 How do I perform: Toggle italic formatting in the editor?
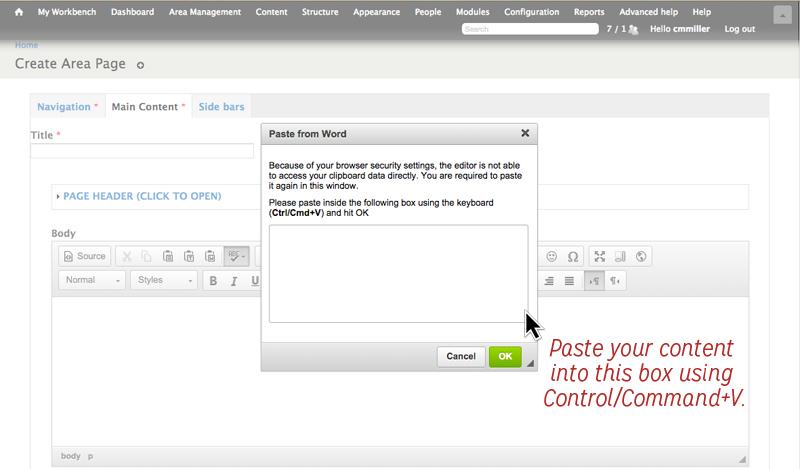(234, 281)
